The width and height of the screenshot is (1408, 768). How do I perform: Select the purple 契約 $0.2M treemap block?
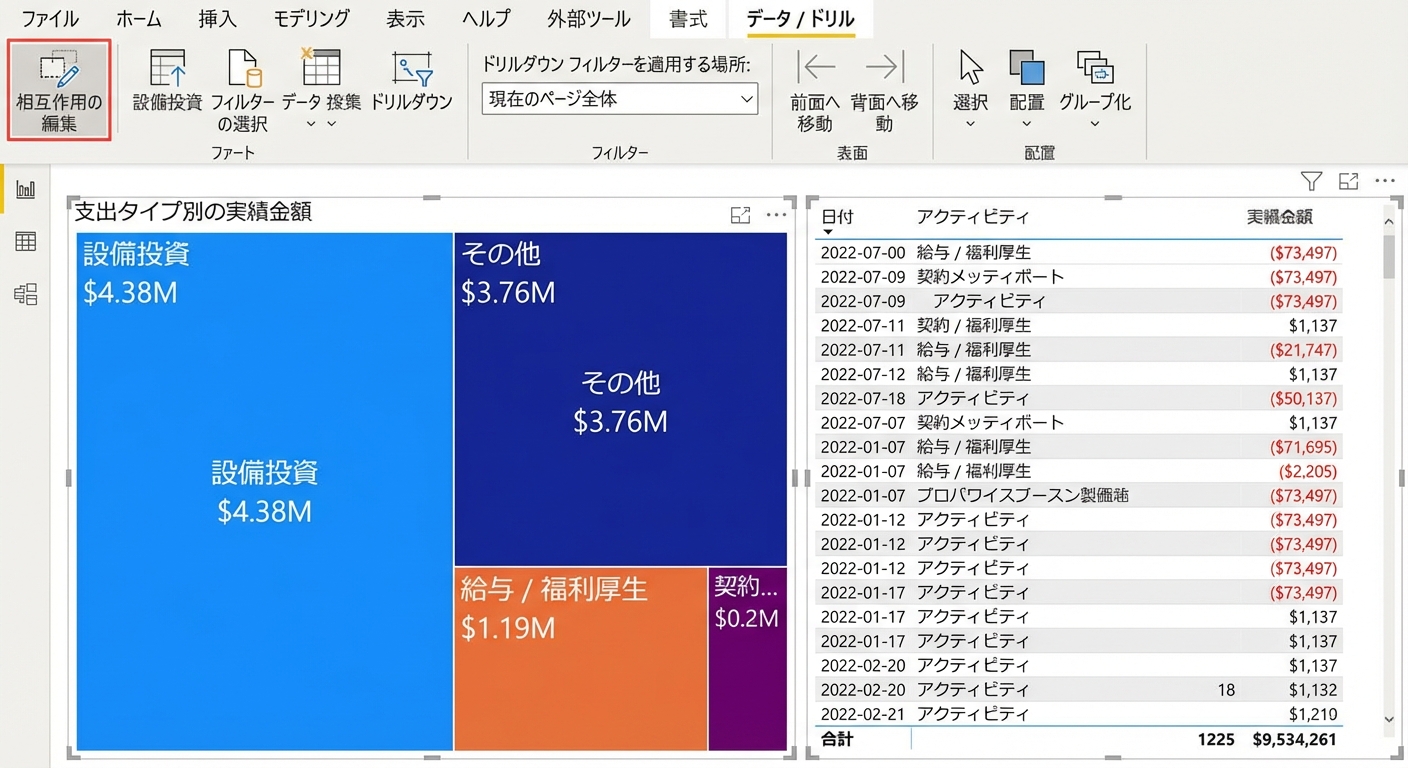point(747,659)
